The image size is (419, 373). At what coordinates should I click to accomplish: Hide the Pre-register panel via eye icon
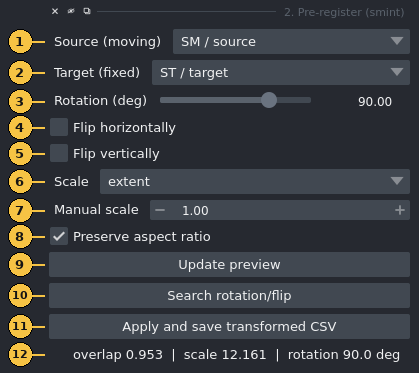pyautogui.click(x=71, y=11)
